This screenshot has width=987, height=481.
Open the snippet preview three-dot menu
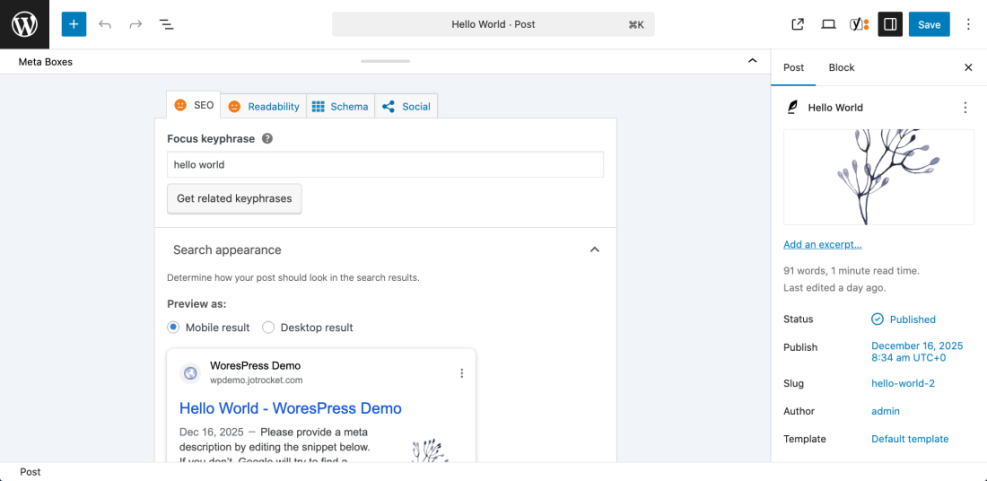click(461, 373)
